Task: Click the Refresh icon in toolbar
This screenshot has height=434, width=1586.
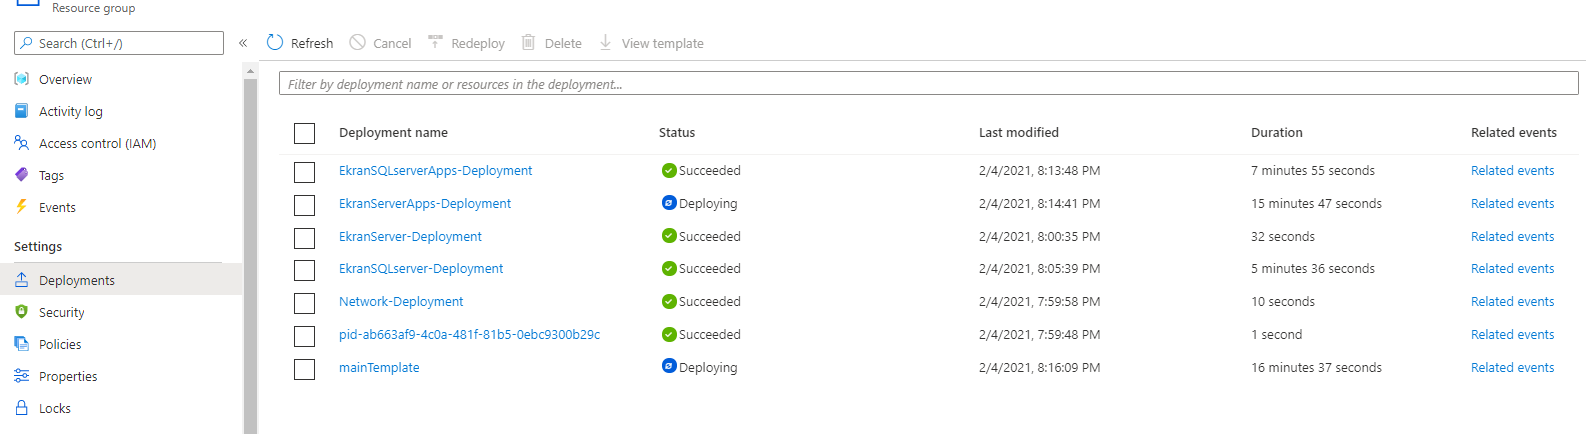Action: point(275,42)
